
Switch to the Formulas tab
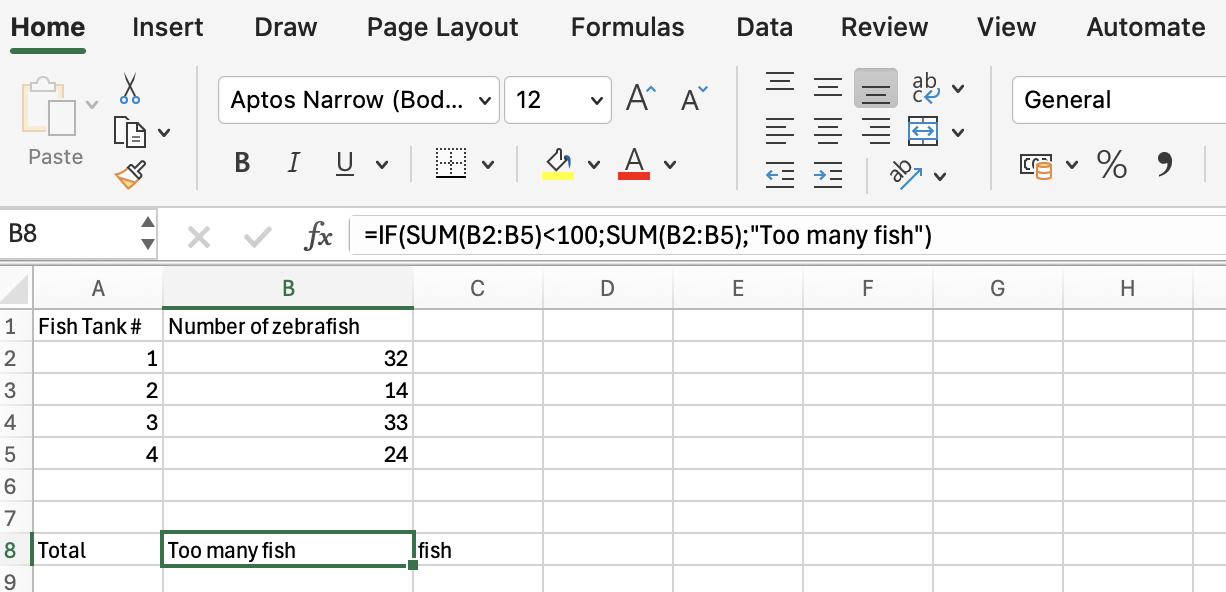coord(627,27)
